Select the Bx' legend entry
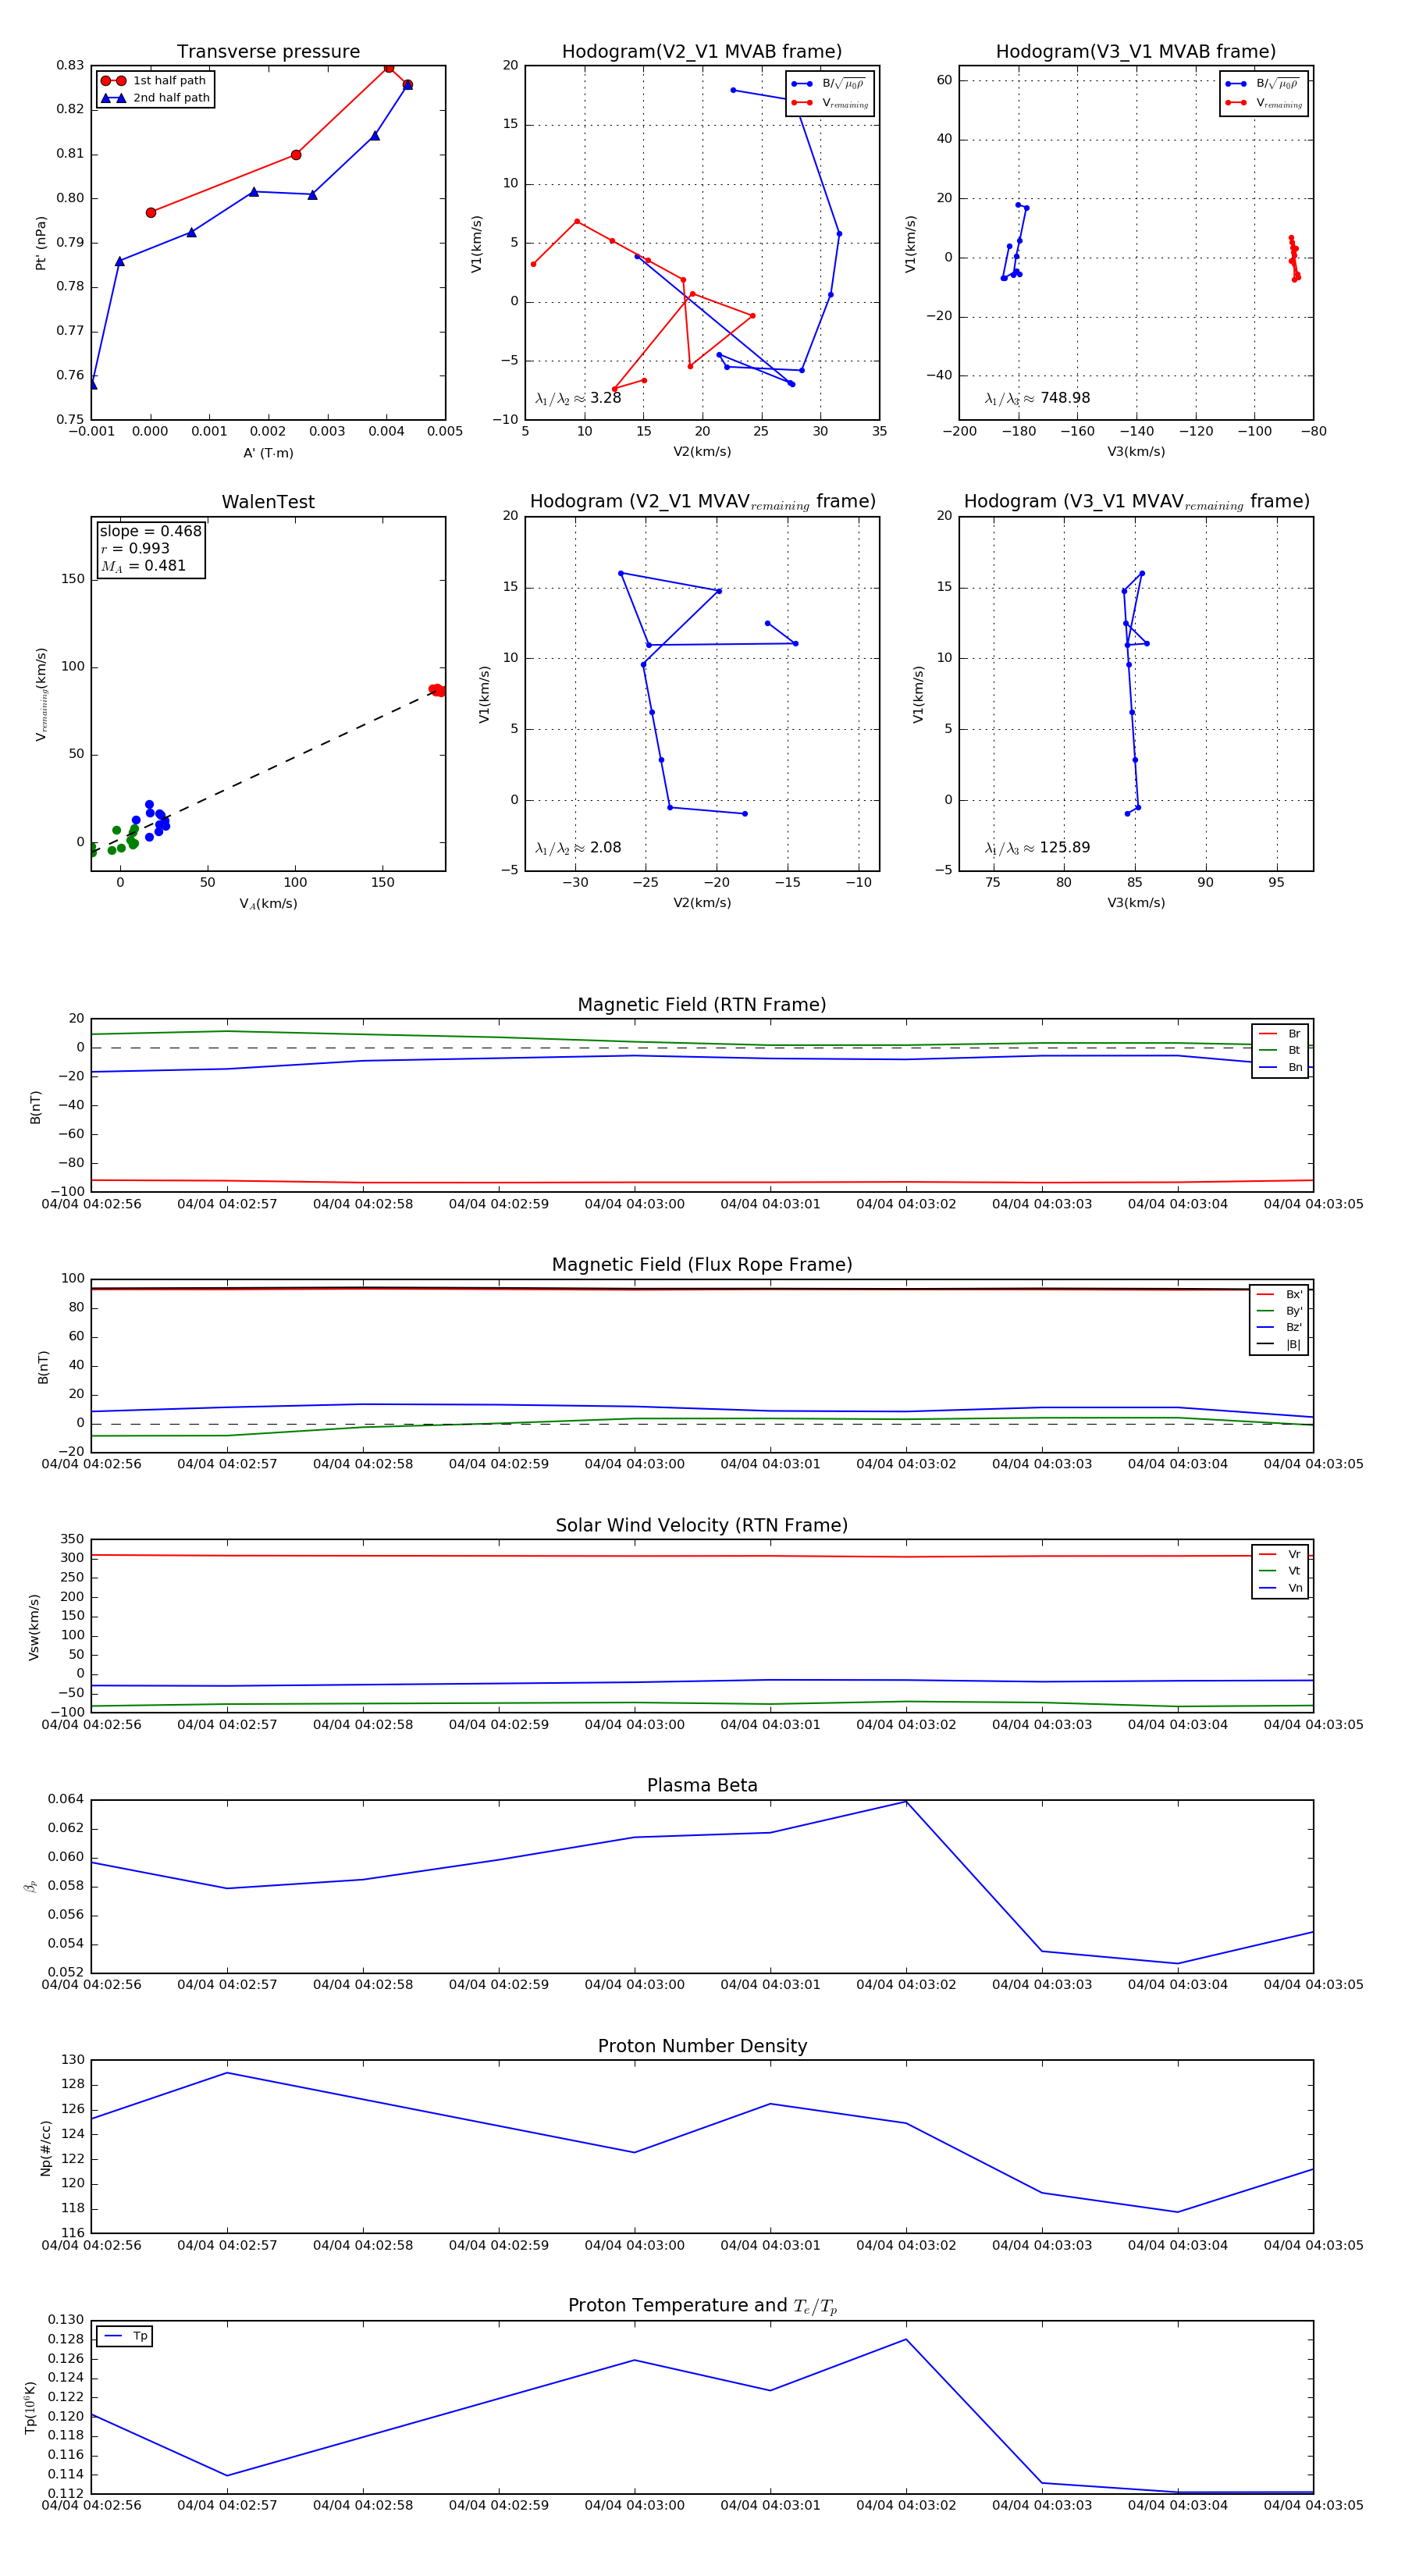This screenshot has height=2576, width=1405. coord(1279,1294)
